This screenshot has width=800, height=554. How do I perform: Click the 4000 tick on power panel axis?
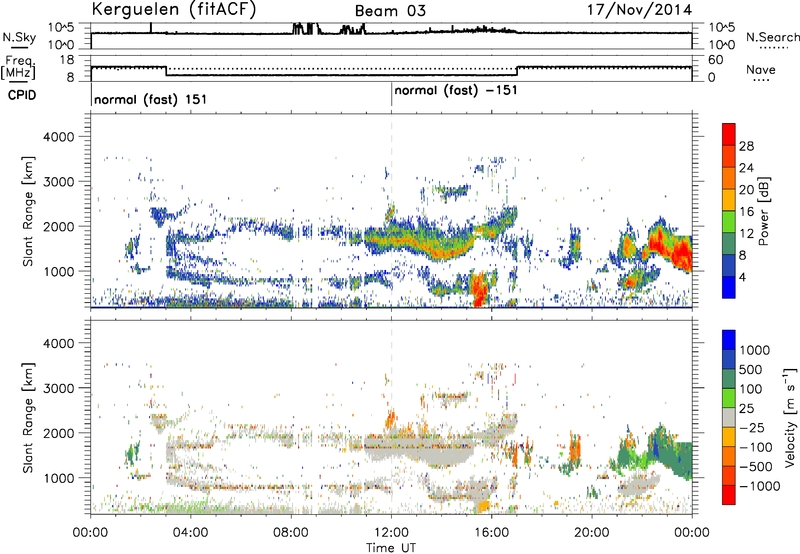pos(58,137)
